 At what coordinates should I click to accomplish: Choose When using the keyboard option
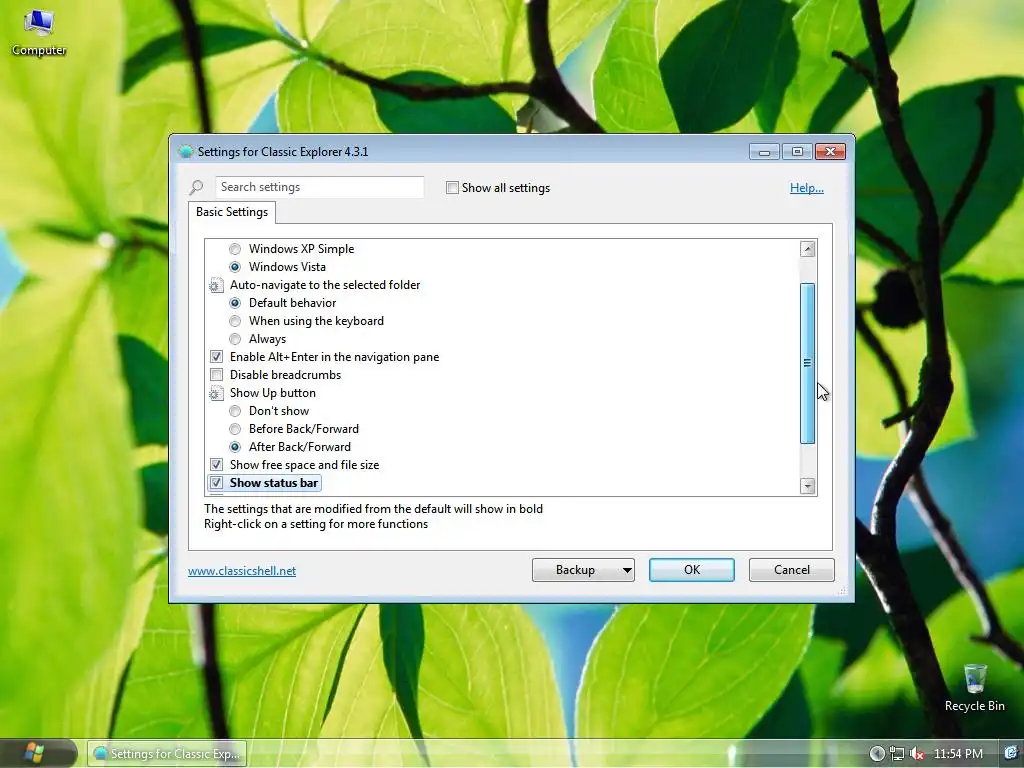[x=235, y=321]
